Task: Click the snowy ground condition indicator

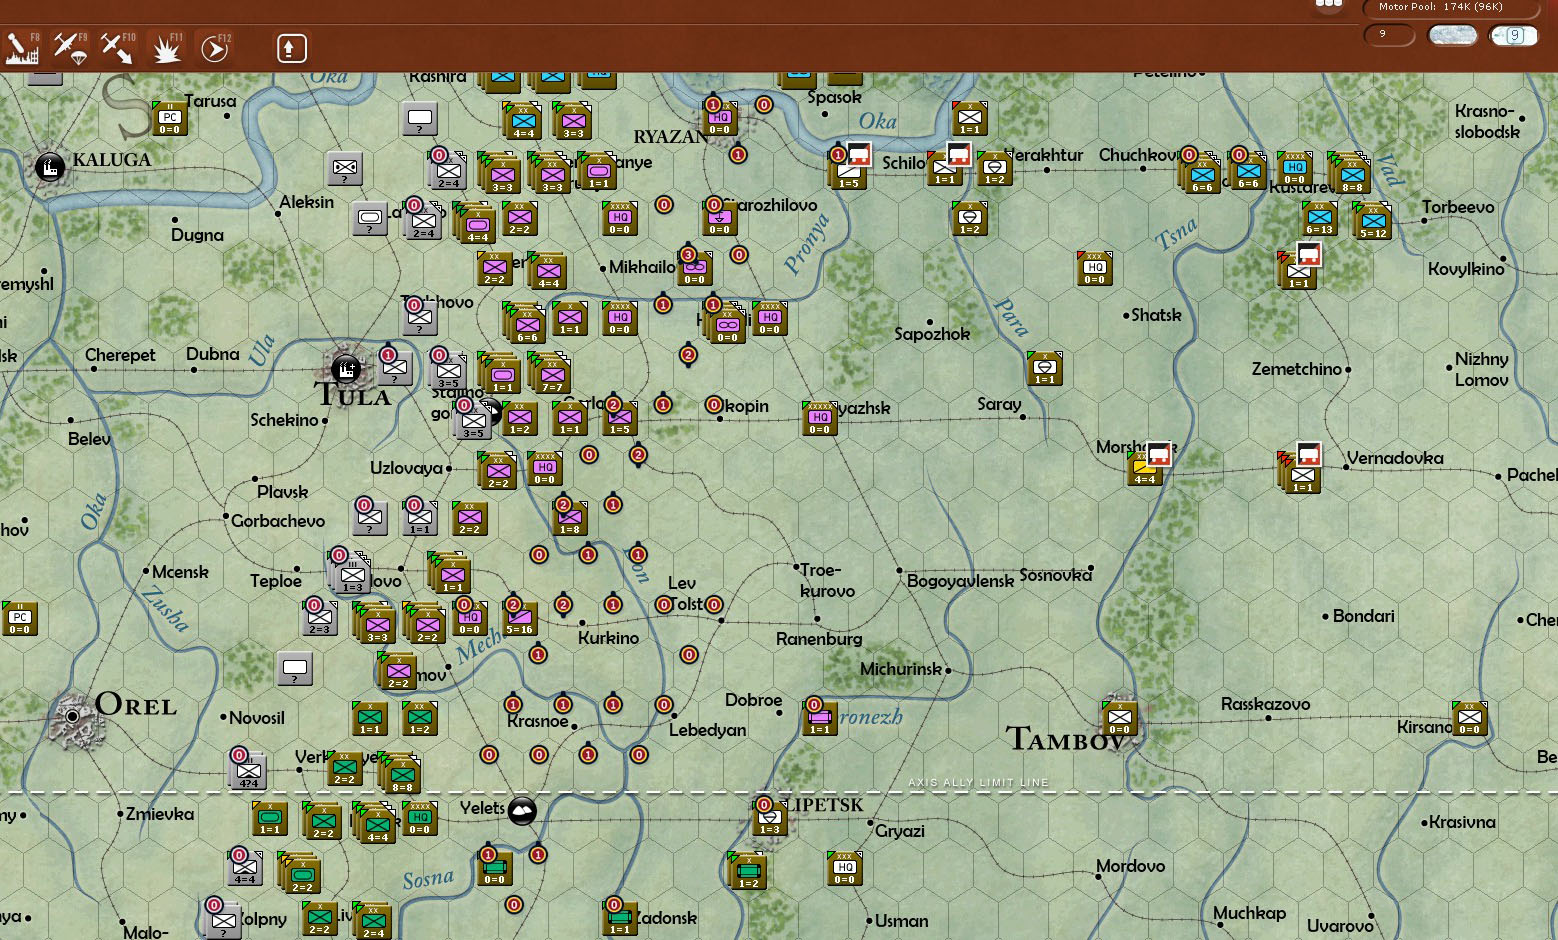Action: point(1453,35)
